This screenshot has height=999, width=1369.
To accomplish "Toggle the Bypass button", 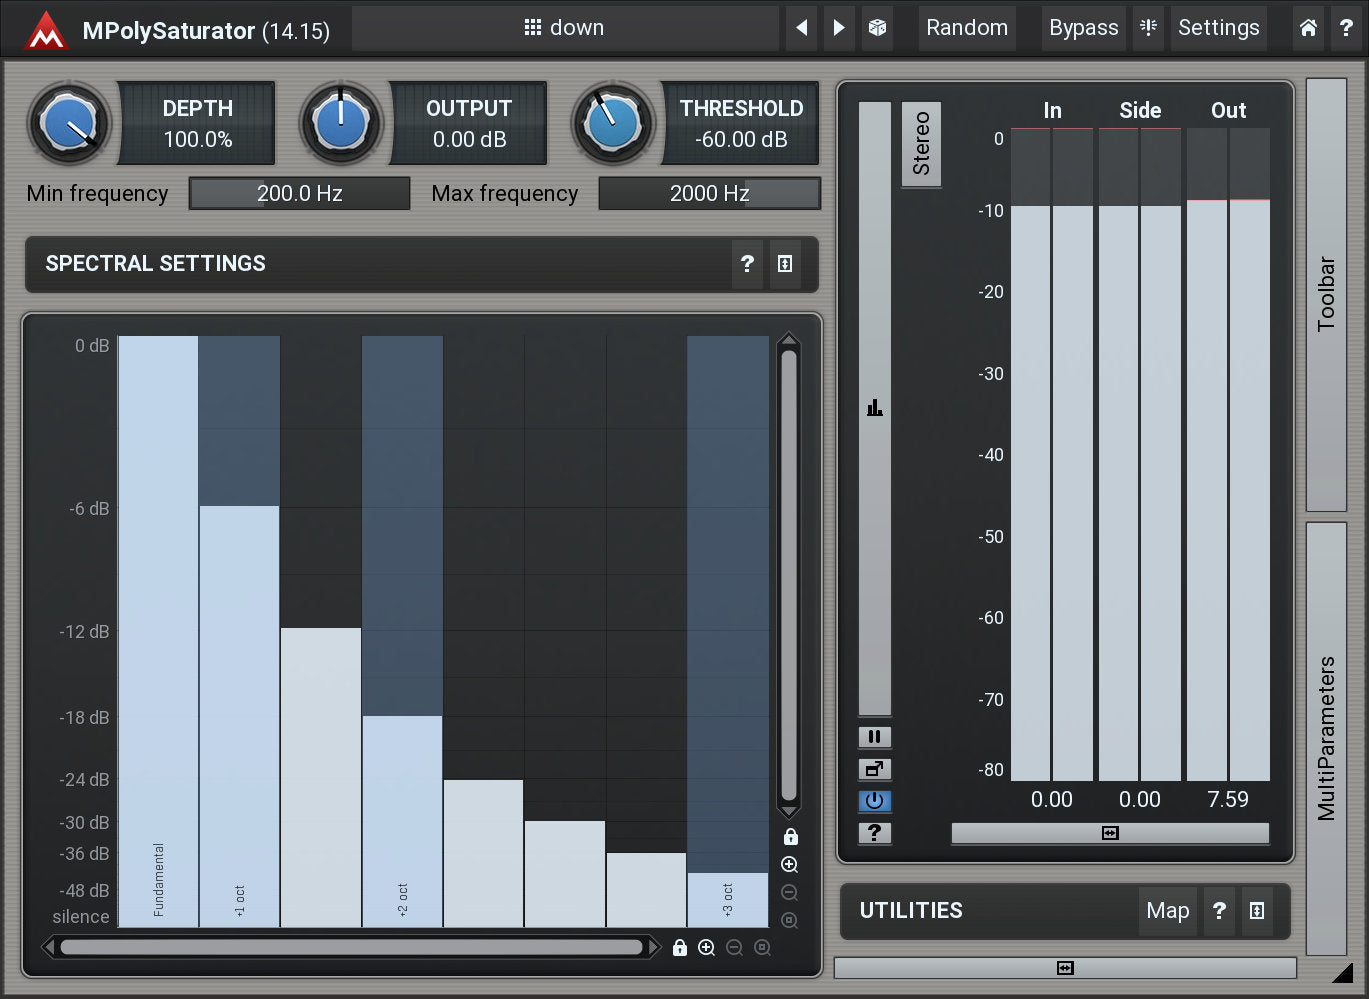I will [x=1083, y=28].
